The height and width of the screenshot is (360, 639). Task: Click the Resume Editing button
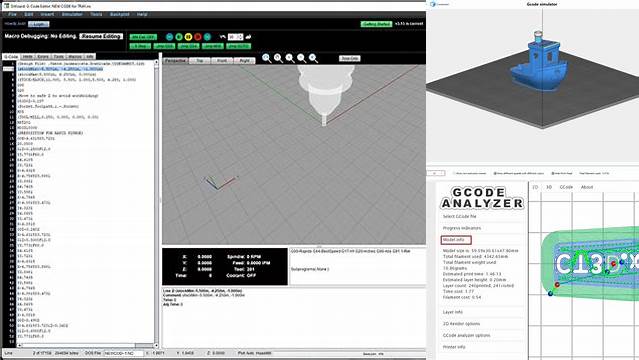click(x=101, y=36)
